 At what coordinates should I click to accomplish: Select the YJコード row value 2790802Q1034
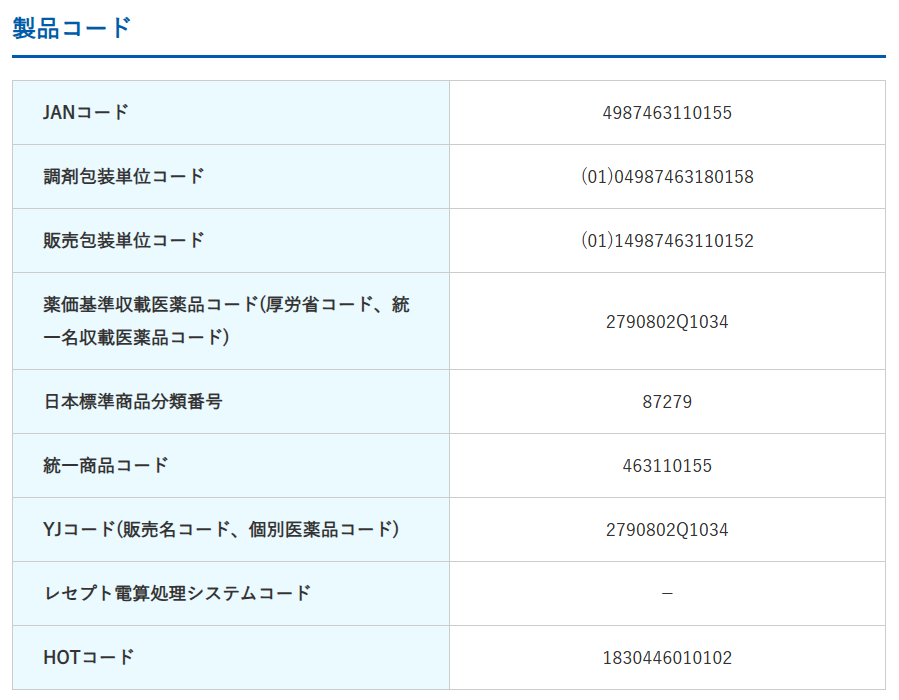pos(667,530)
